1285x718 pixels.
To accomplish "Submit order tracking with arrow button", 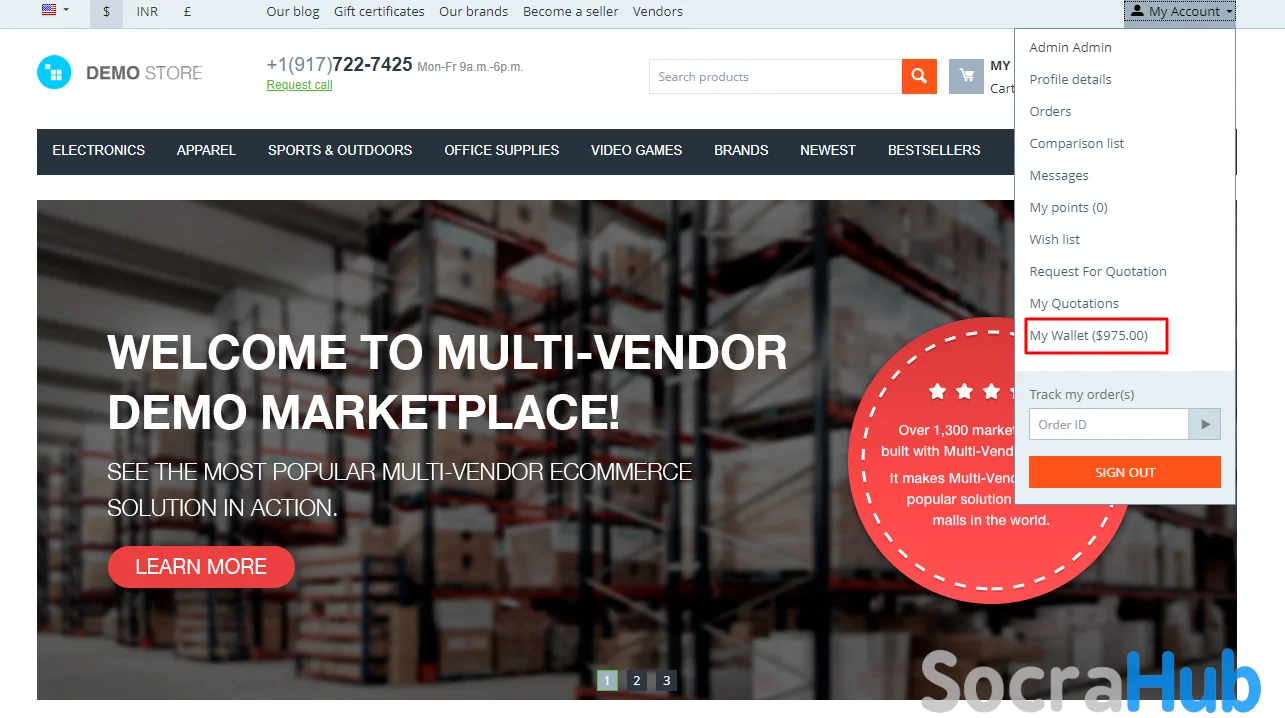I will click(1204, 424).
